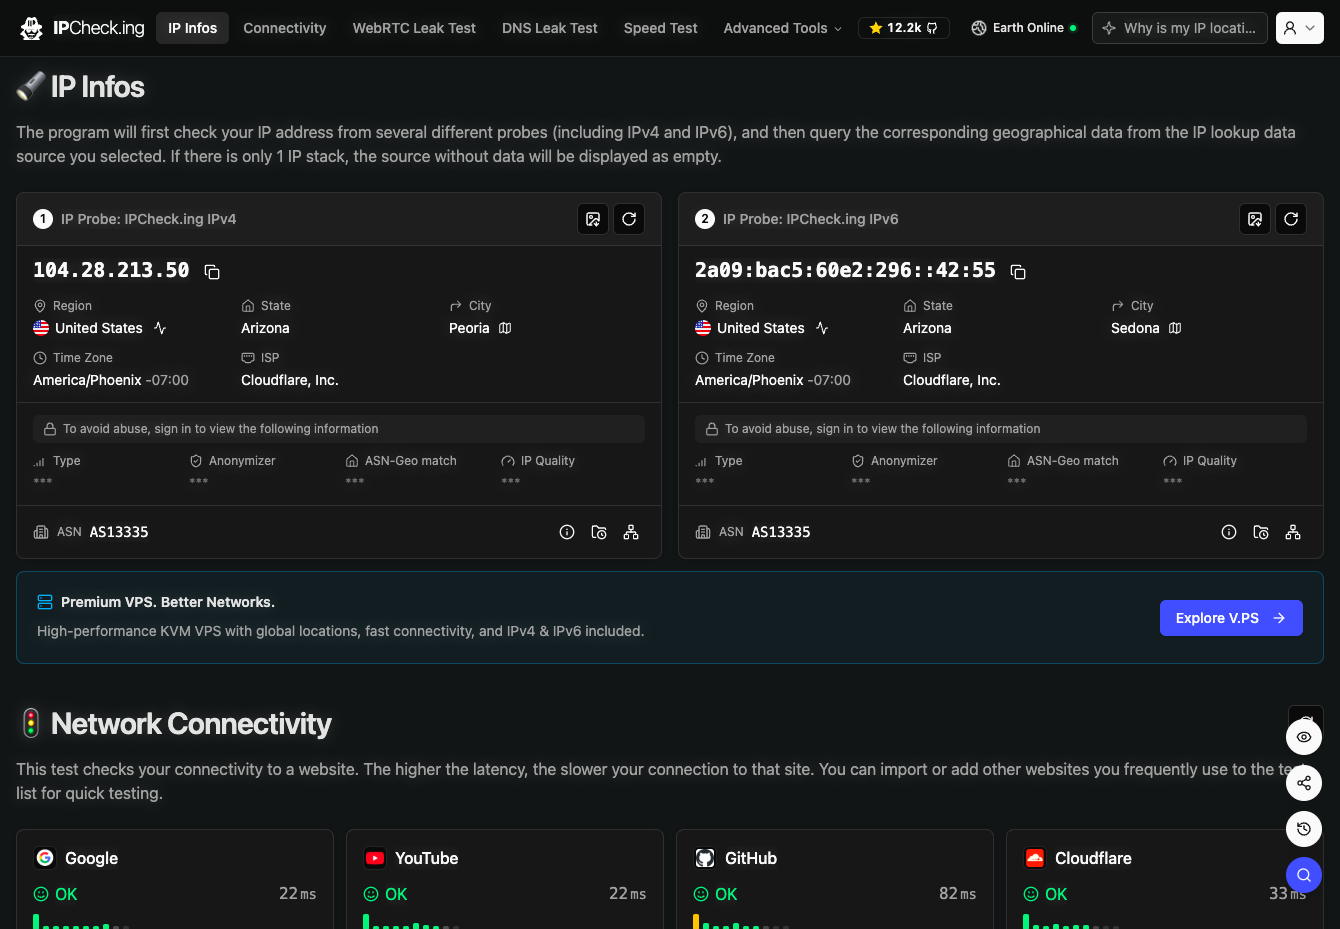Open network-tree icon in IPv6 ASN row

coord(1293,532)
